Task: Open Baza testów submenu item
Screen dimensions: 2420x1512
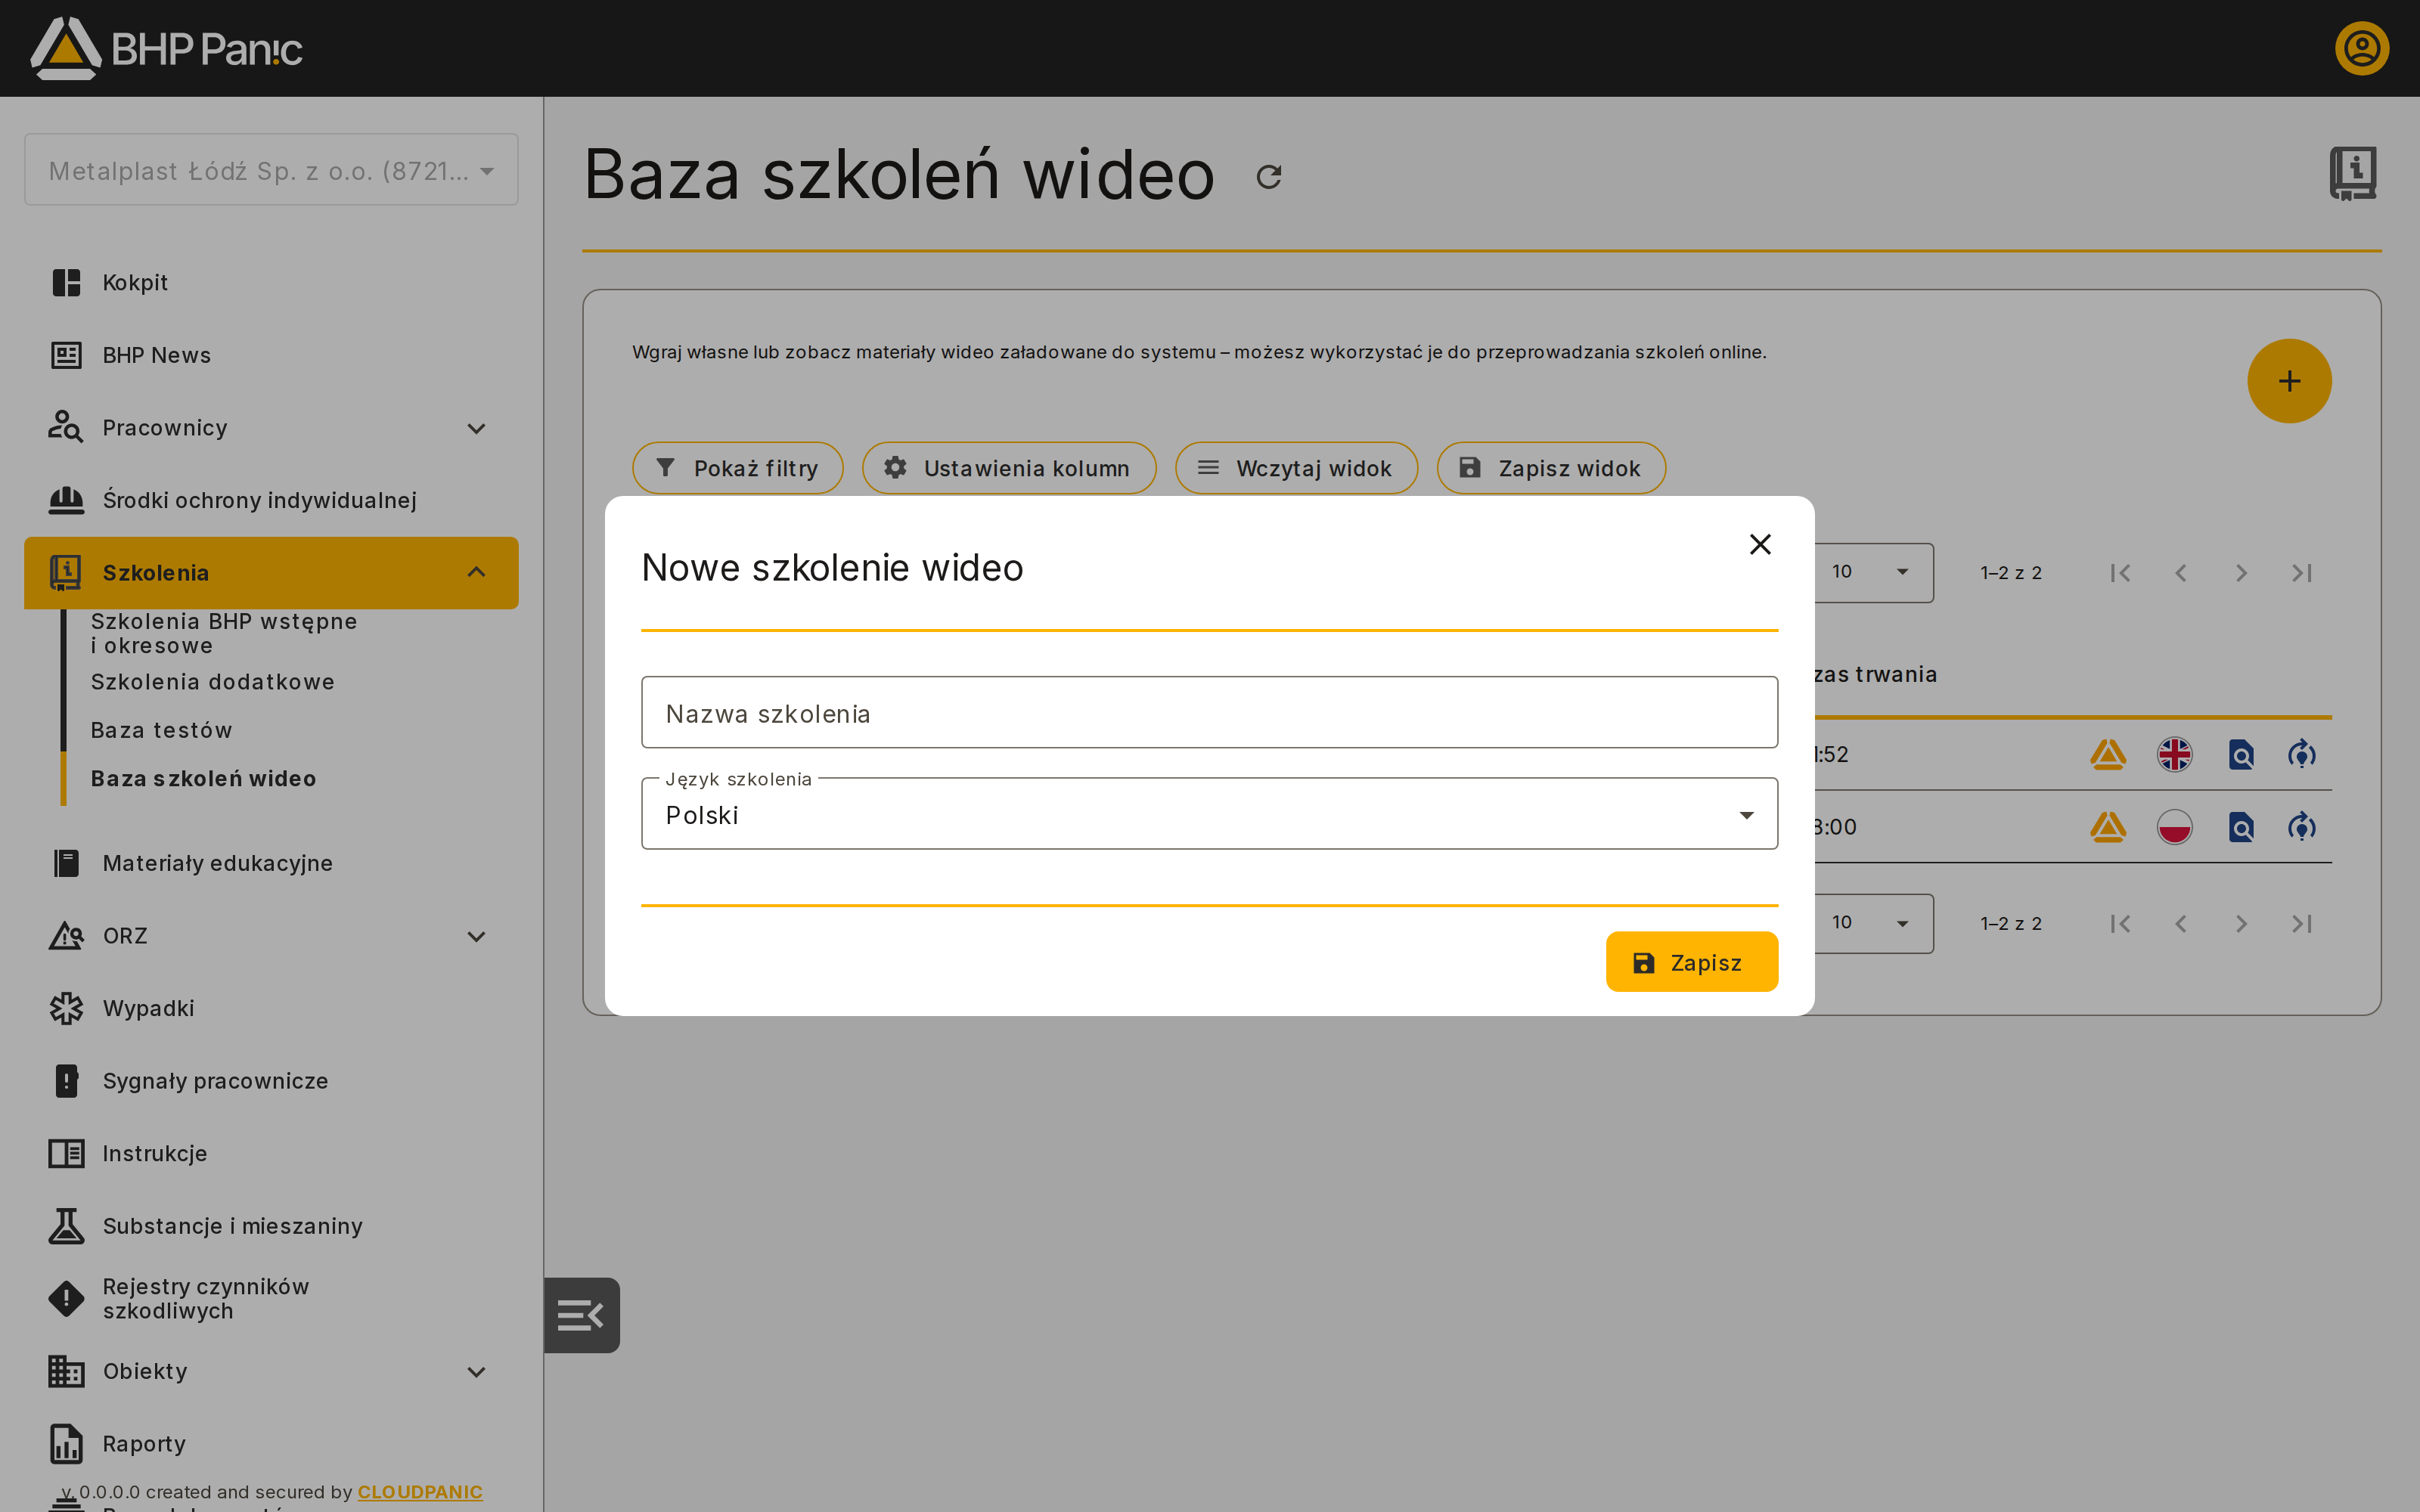Action: pos(162,730)
